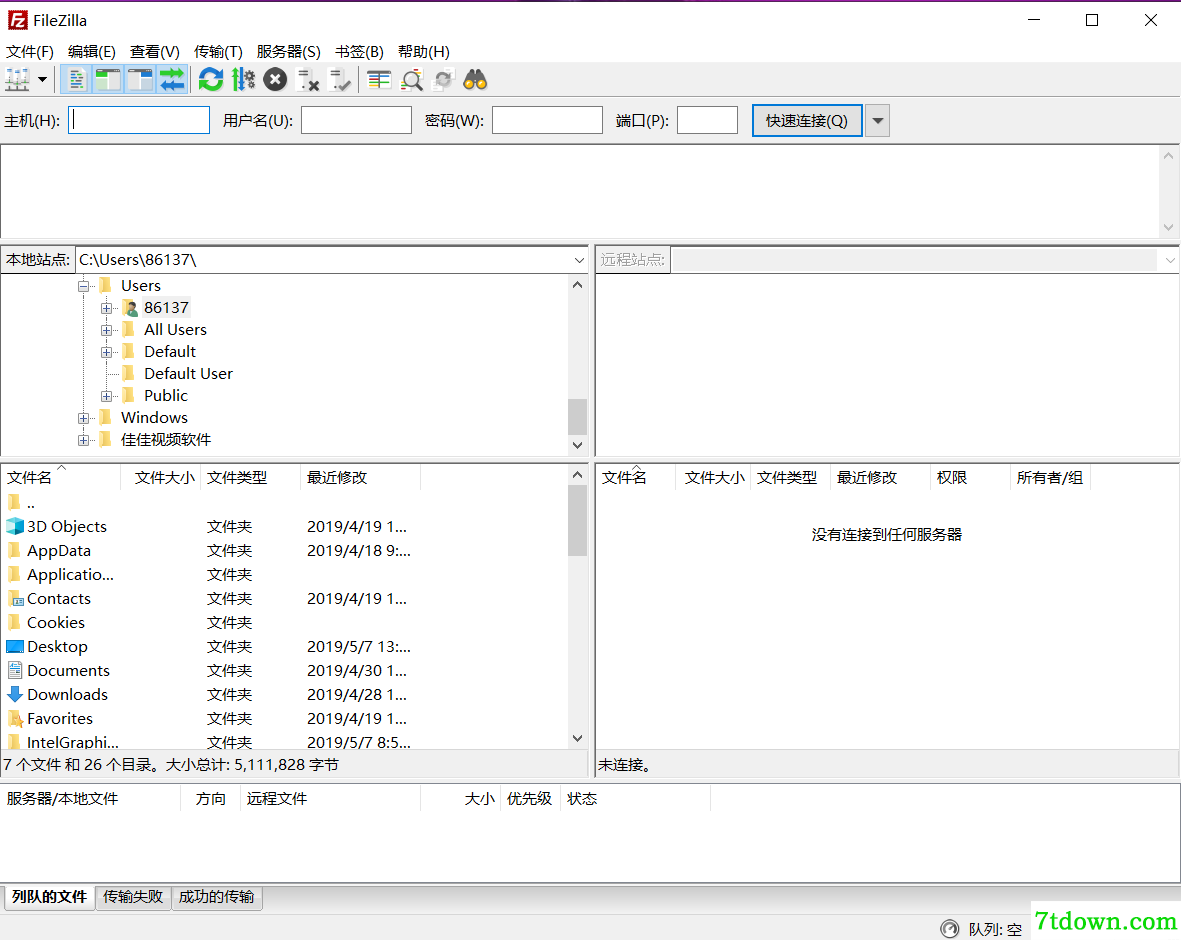Collapse the Users tree node
The height and width of the screenshot is (940, 1181).
click(84, 286)
